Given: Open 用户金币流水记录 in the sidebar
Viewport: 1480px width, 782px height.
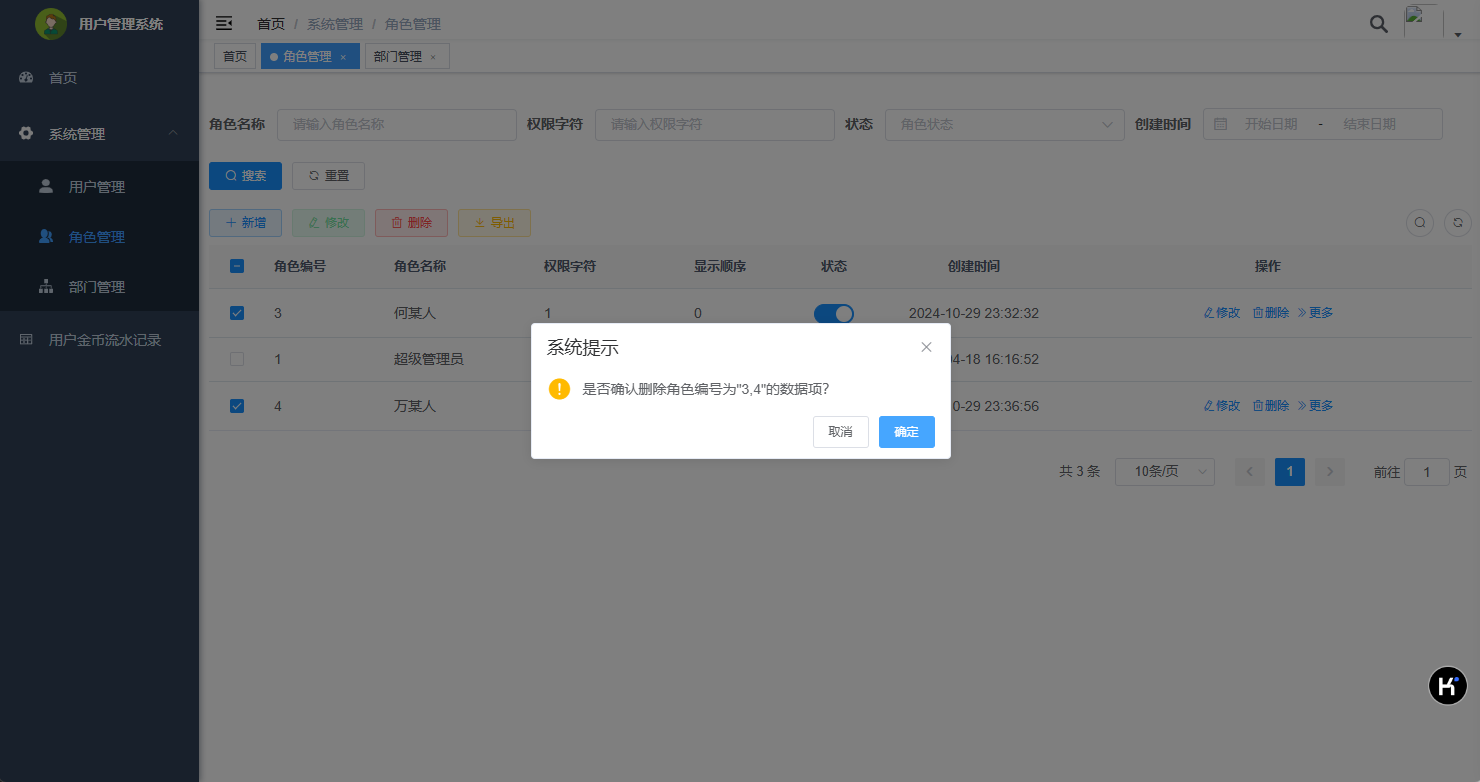Looking at the screenshot, I should point(100,340).
